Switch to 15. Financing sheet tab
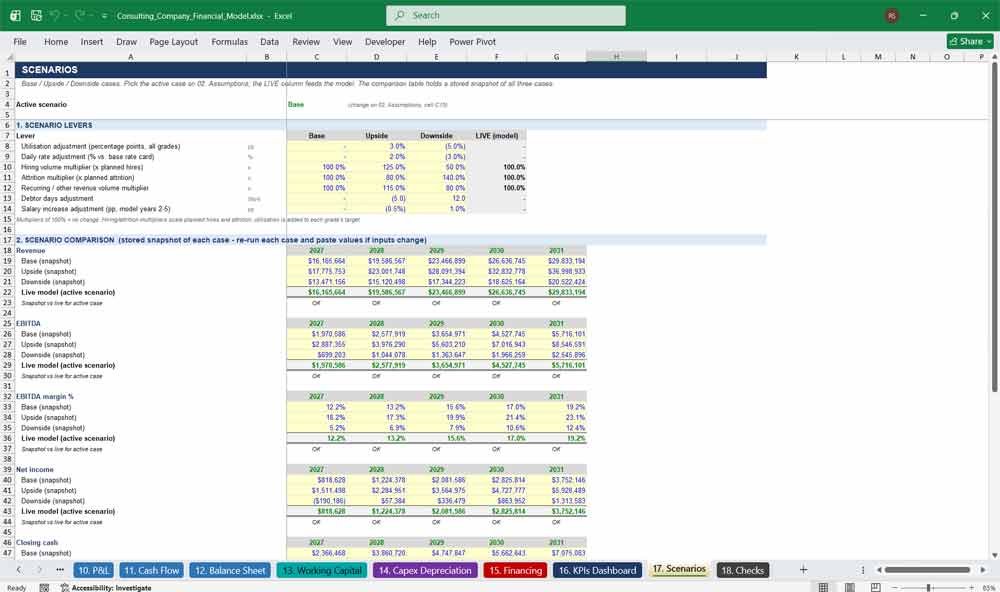The image size is (1000, 592). 515,570
